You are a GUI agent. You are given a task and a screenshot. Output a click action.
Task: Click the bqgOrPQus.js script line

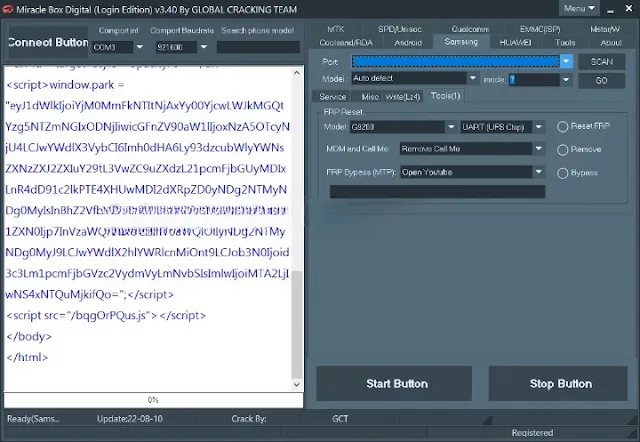[106, 315]
